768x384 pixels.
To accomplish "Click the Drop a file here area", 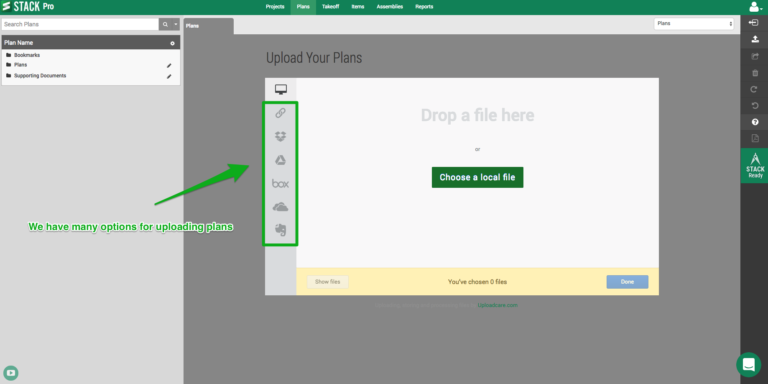I will pos(478,116).
